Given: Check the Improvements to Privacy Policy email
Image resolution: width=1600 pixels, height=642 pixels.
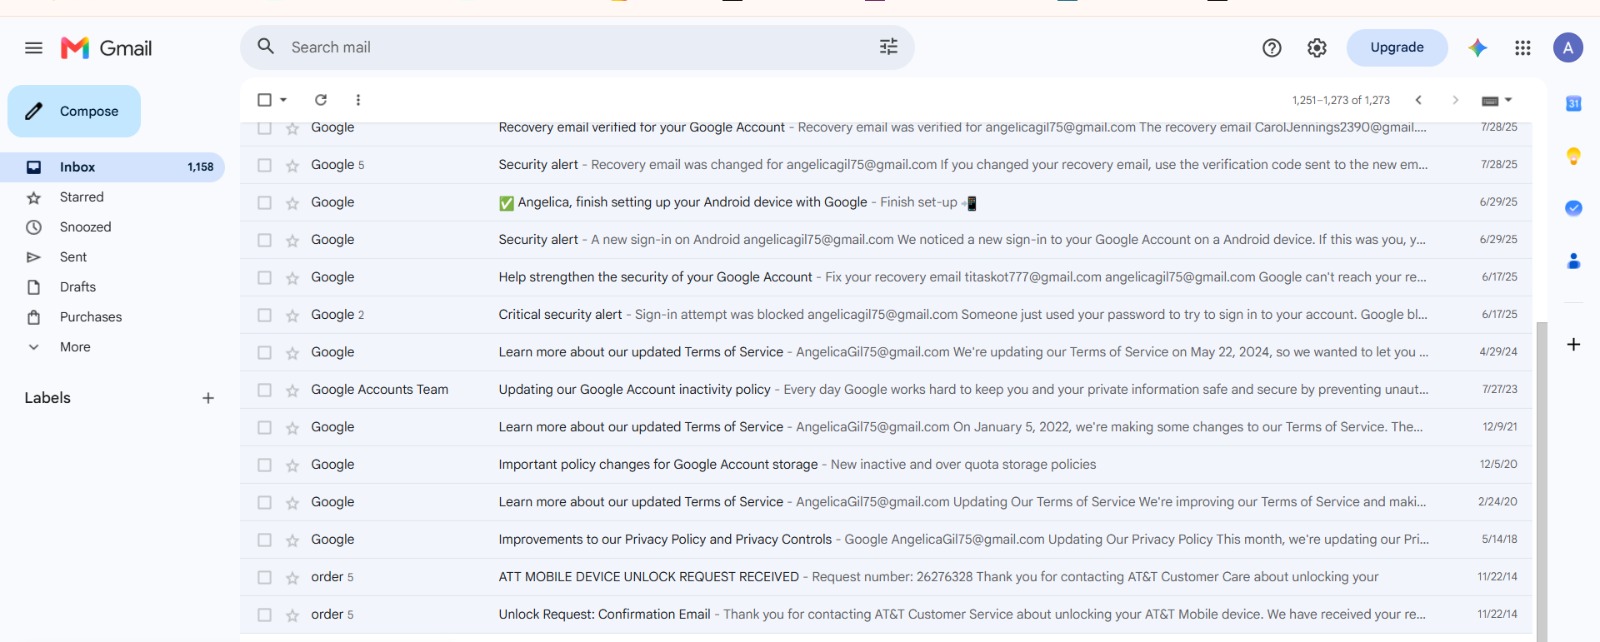Looking at the screenshot, I should tap(264, 540).
